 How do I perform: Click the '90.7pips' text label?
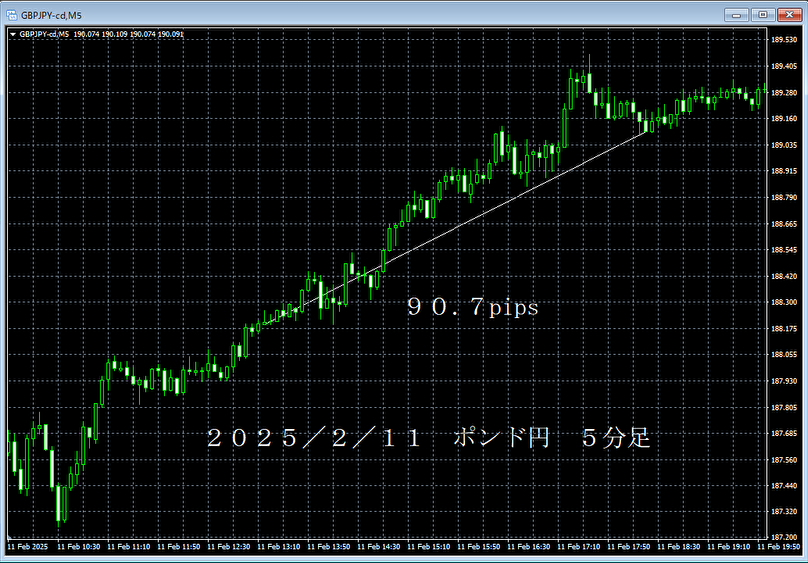coord(473,308)
